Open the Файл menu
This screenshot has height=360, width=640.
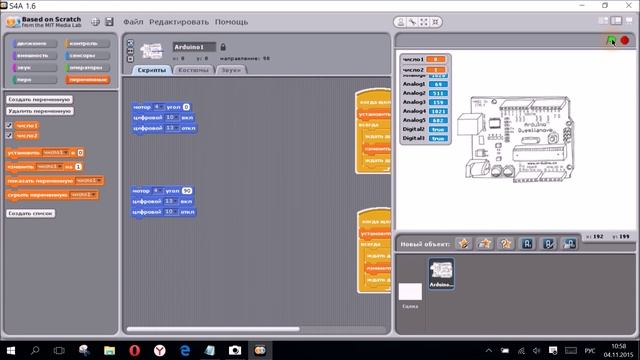point(133,22)
